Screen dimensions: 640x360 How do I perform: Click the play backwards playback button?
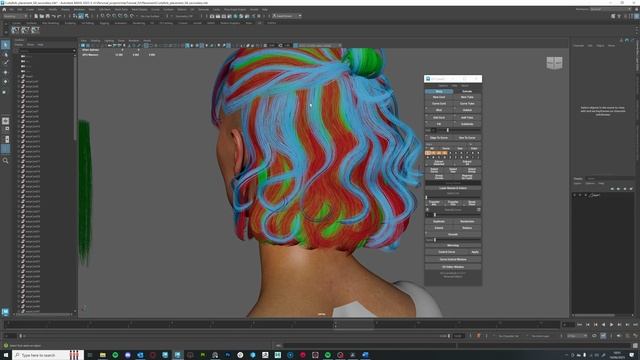click(x=603, y=324)
